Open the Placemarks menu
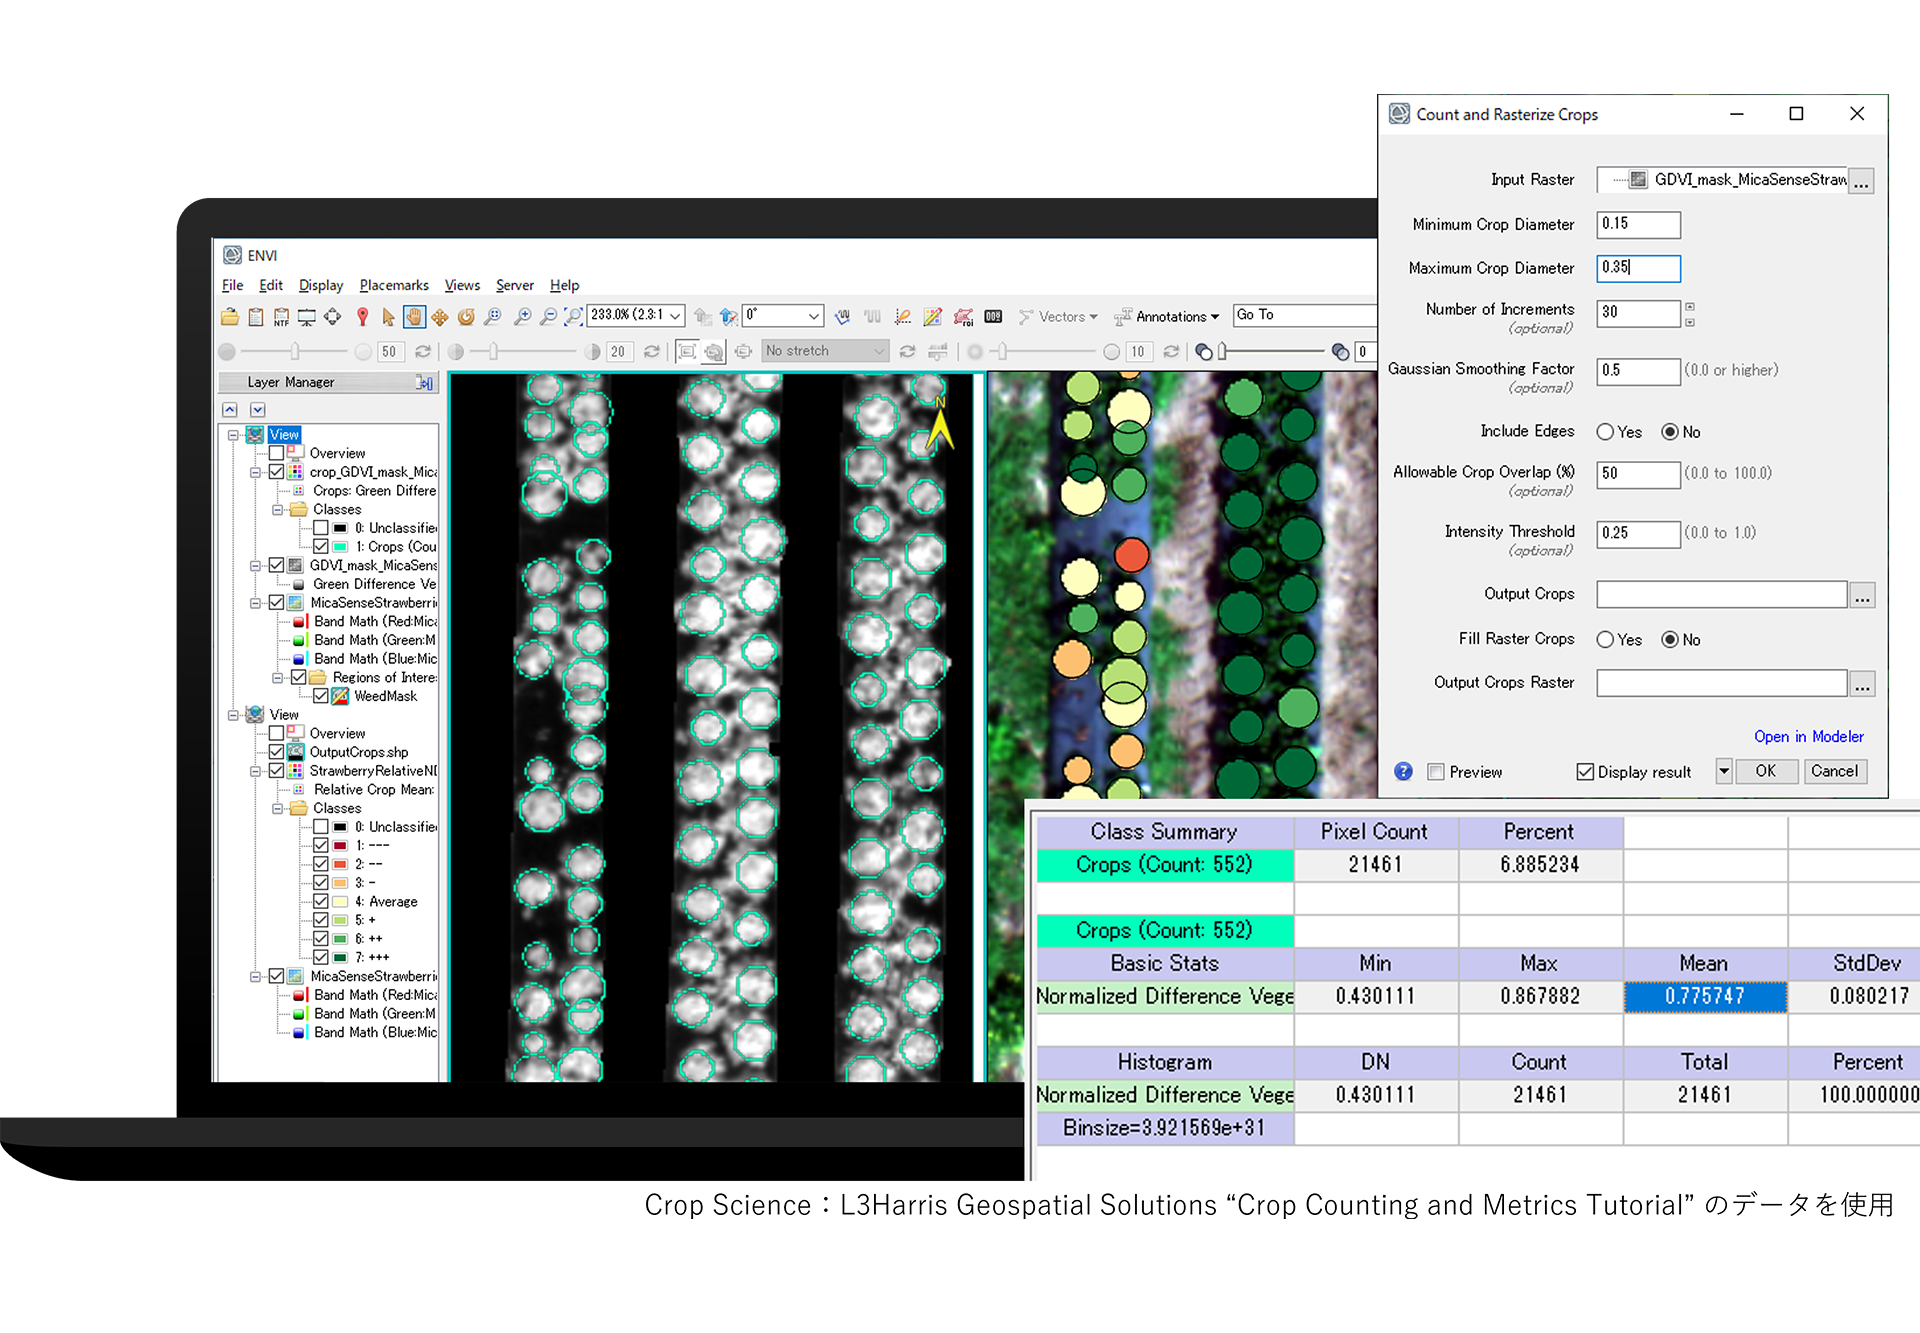1920x1333 pixels. point(393,285)
